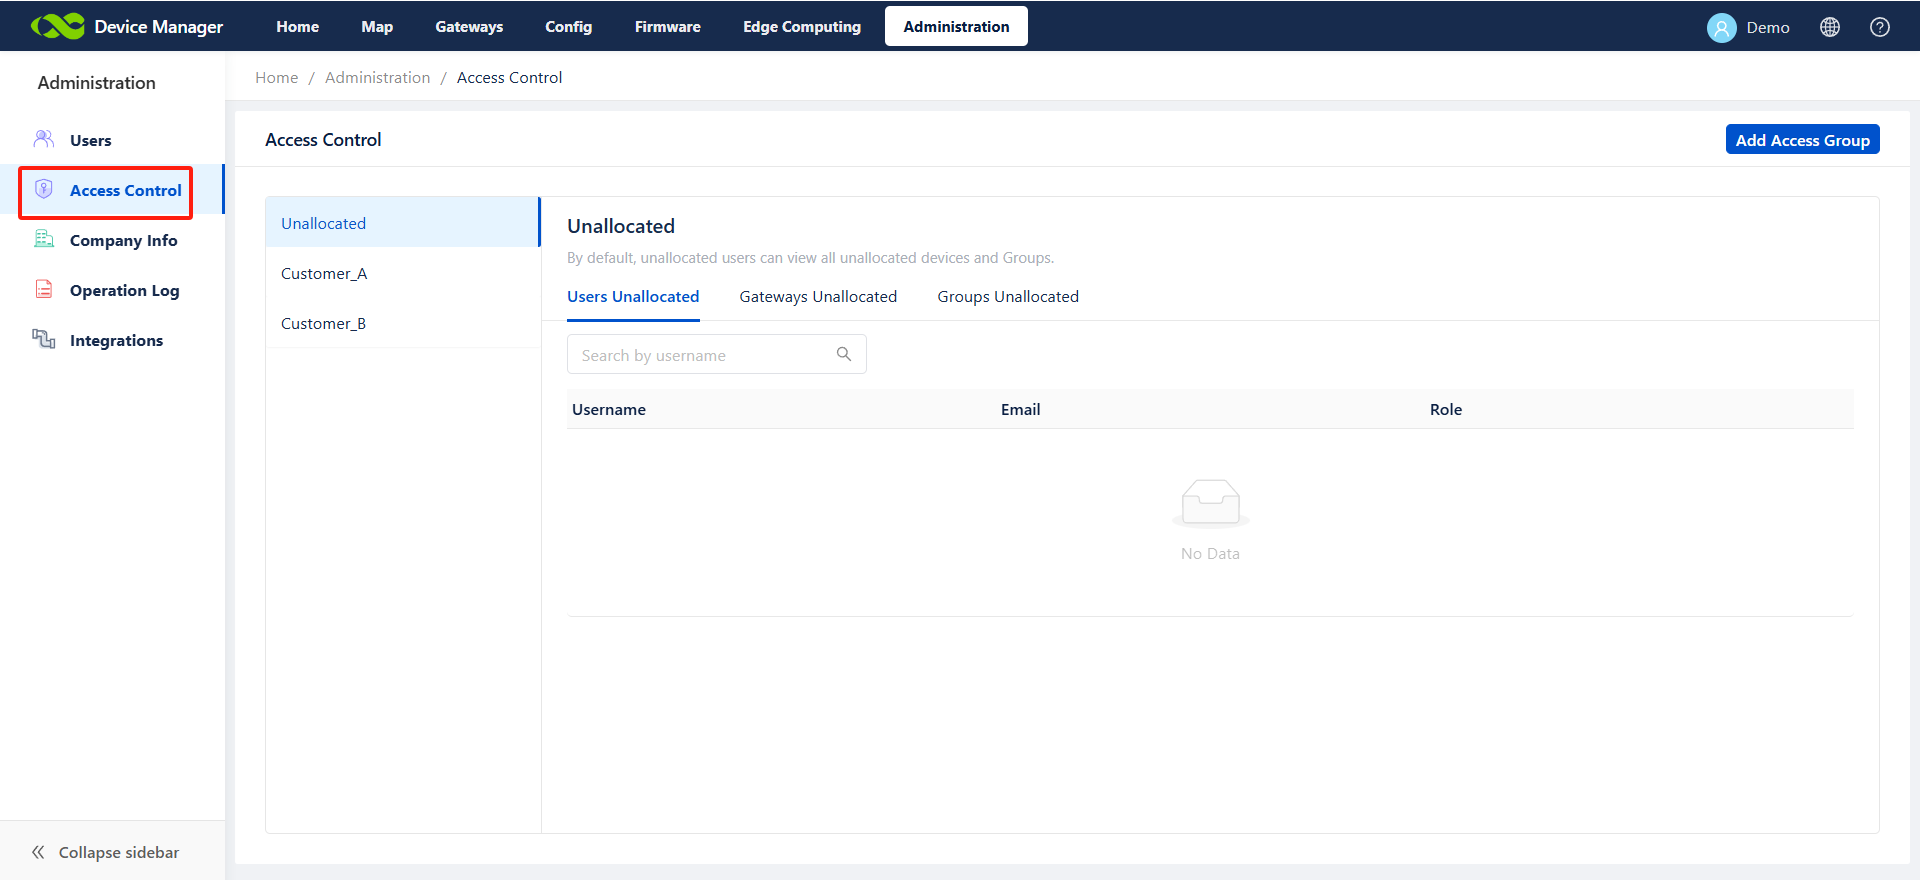Viewport: 1920px width, 880px height.
Task: Select the Customer_B access group
Action: (x=323, y=324)
